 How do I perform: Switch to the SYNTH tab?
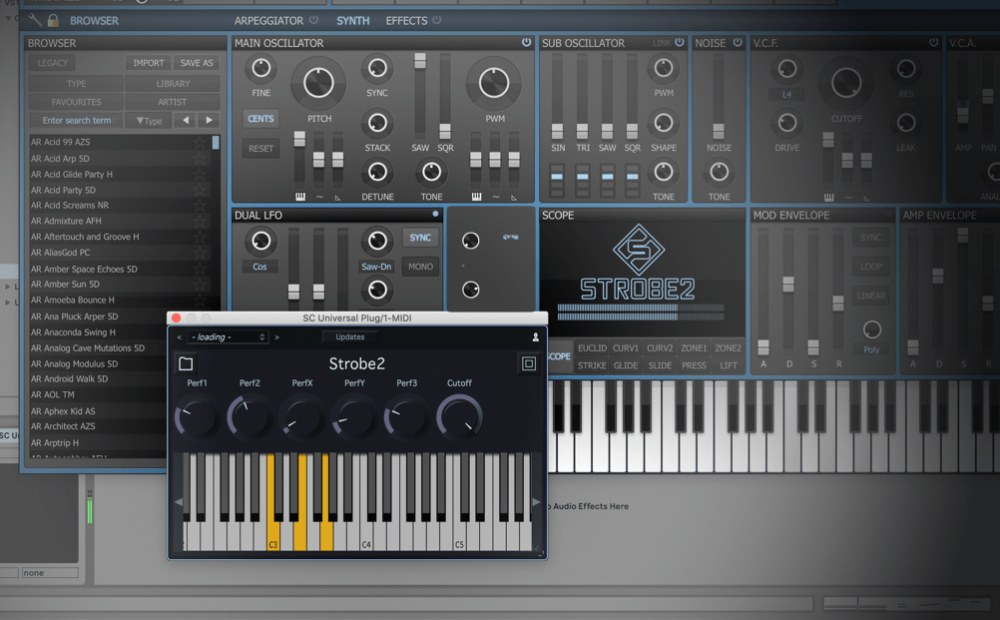(x=353, y=20)
